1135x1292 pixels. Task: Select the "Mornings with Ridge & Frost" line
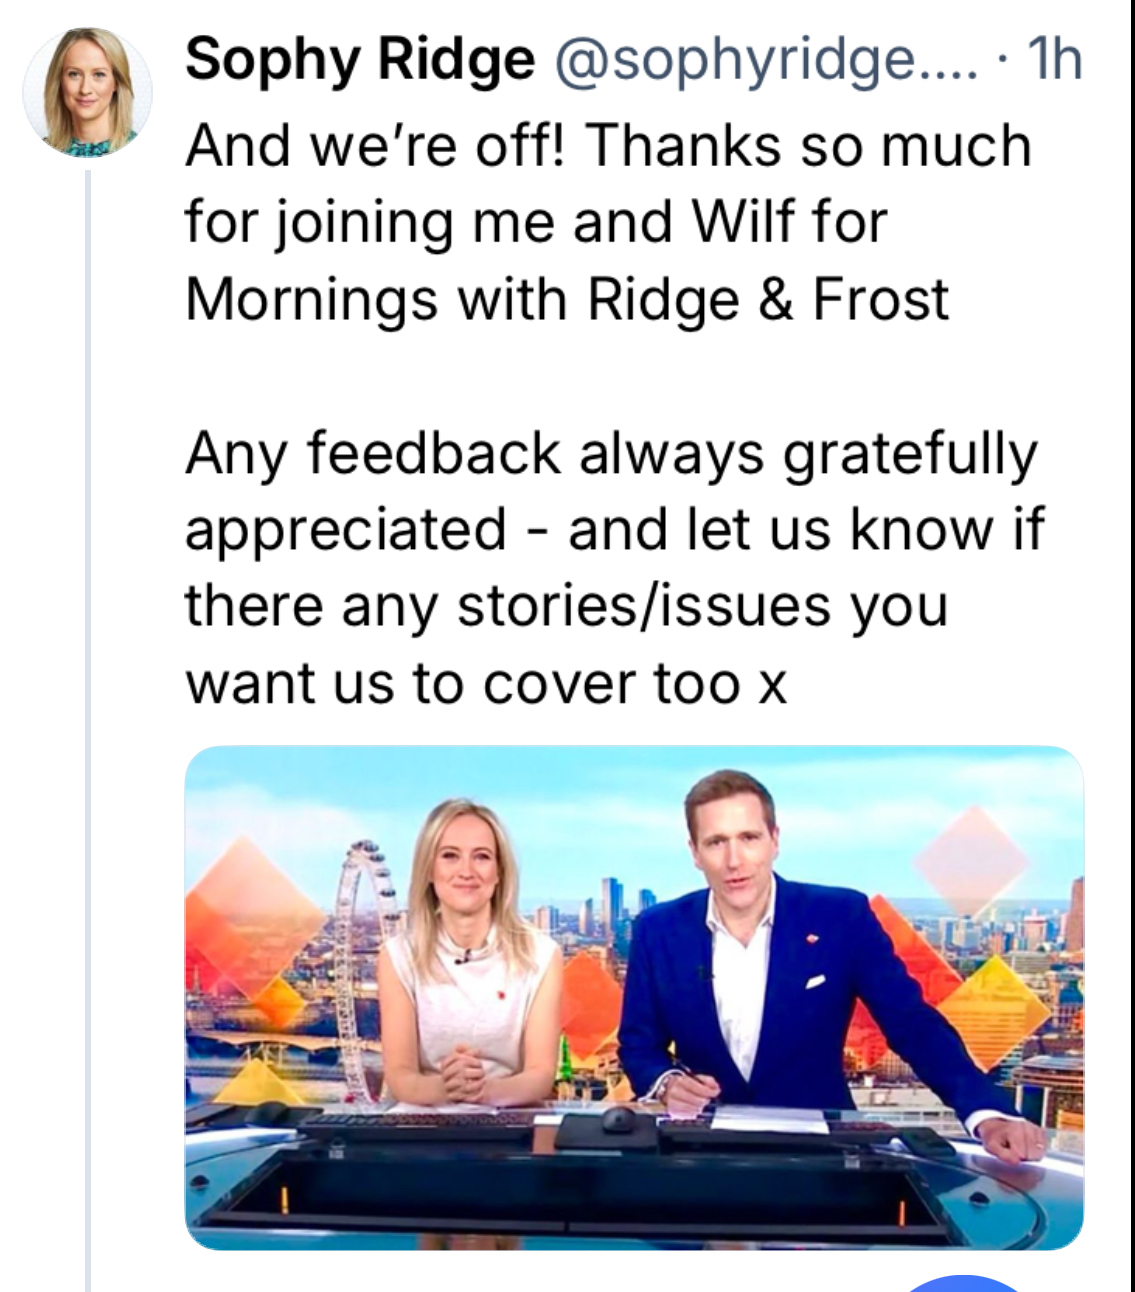[x=567, y=300]
